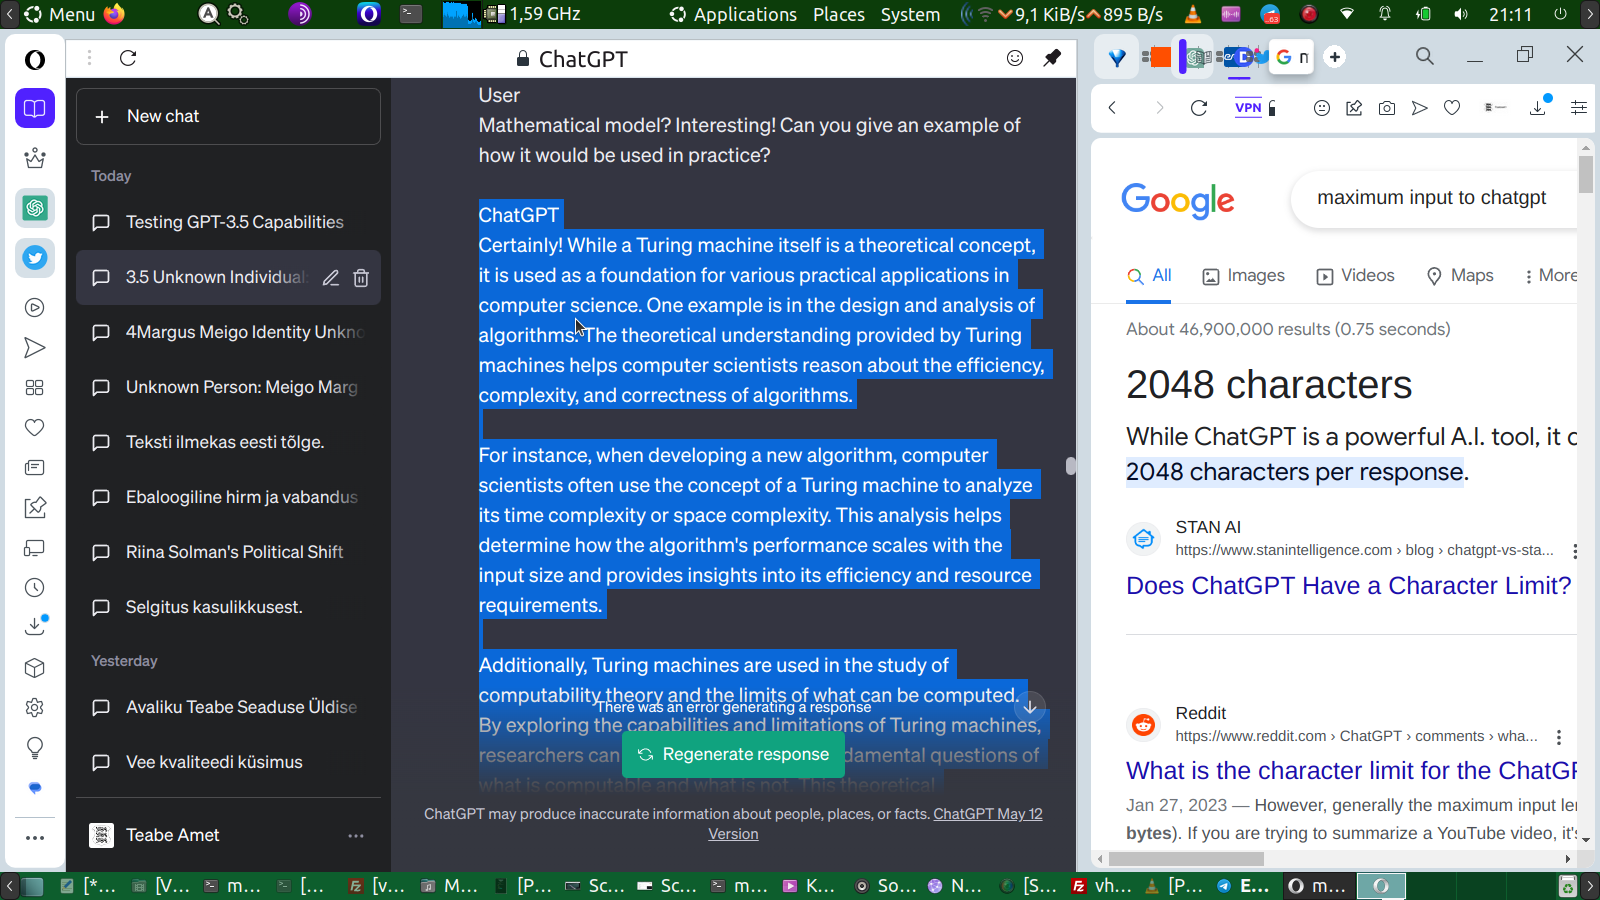Screen dimensions: 1600x900
Task: Jump to bottom with the down-arrow button
Action: click(x=1030, y=706)
